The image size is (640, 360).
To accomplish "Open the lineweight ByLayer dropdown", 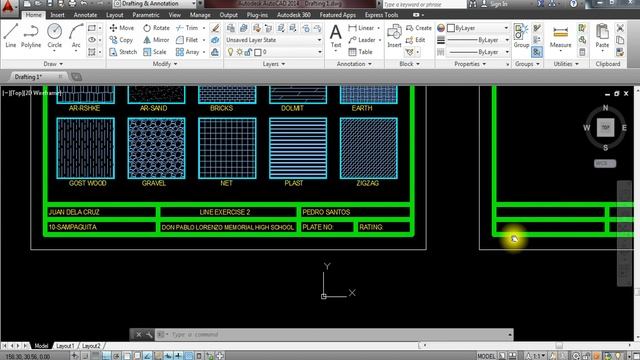I will pos(478,40).
